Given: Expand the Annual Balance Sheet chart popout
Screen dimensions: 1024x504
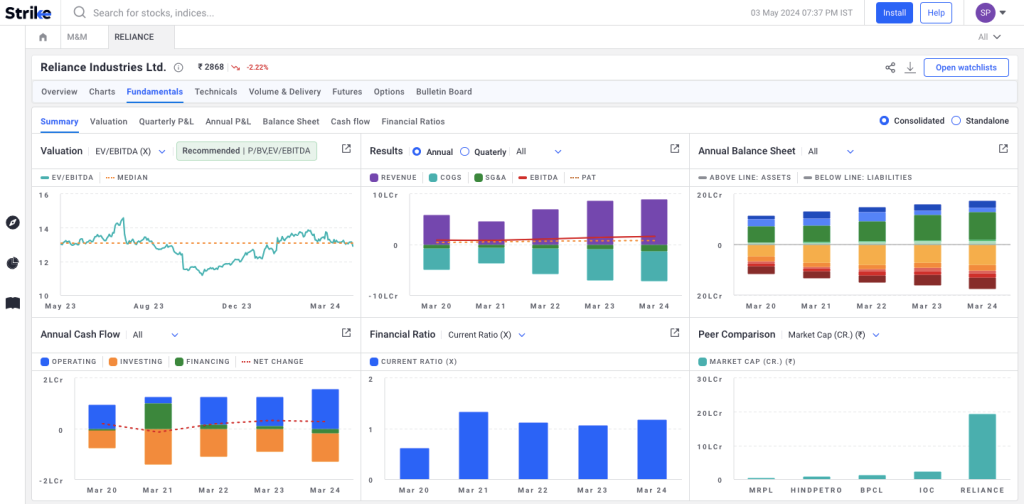Looking at the screenshot, I should pos(1003,149).
